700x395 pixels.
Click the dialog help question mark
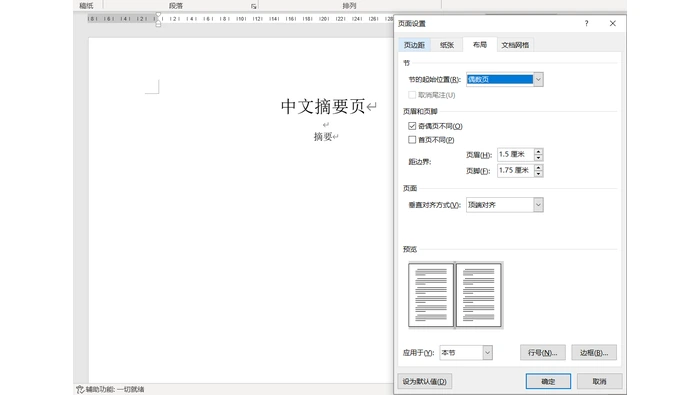coord(587,23)
